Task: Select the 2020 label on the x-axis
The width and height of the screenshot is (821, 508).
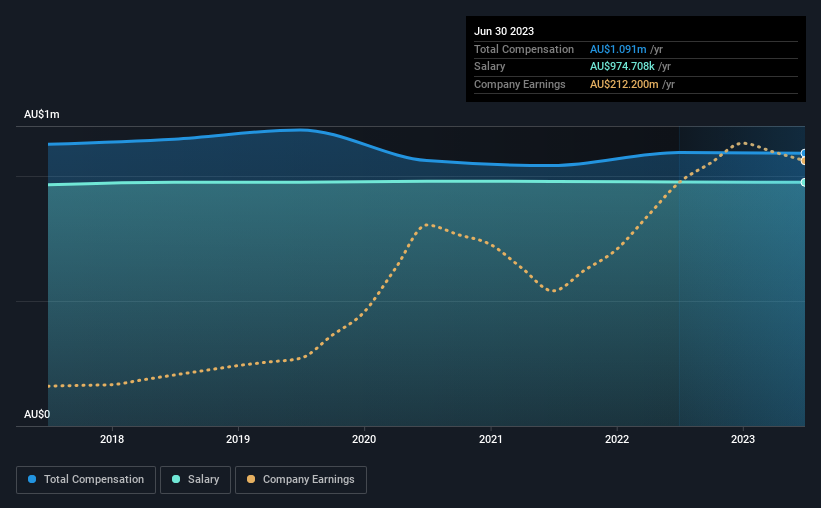Action: click(364, 439)
